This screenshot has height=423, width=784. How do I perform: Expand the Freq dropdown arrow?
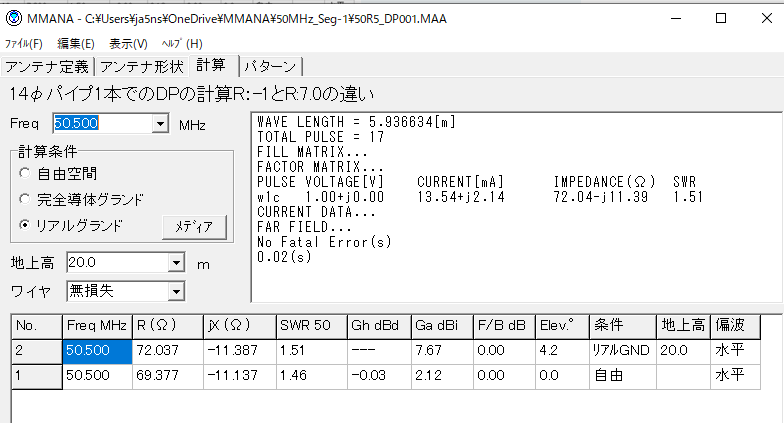pos(160,124)
